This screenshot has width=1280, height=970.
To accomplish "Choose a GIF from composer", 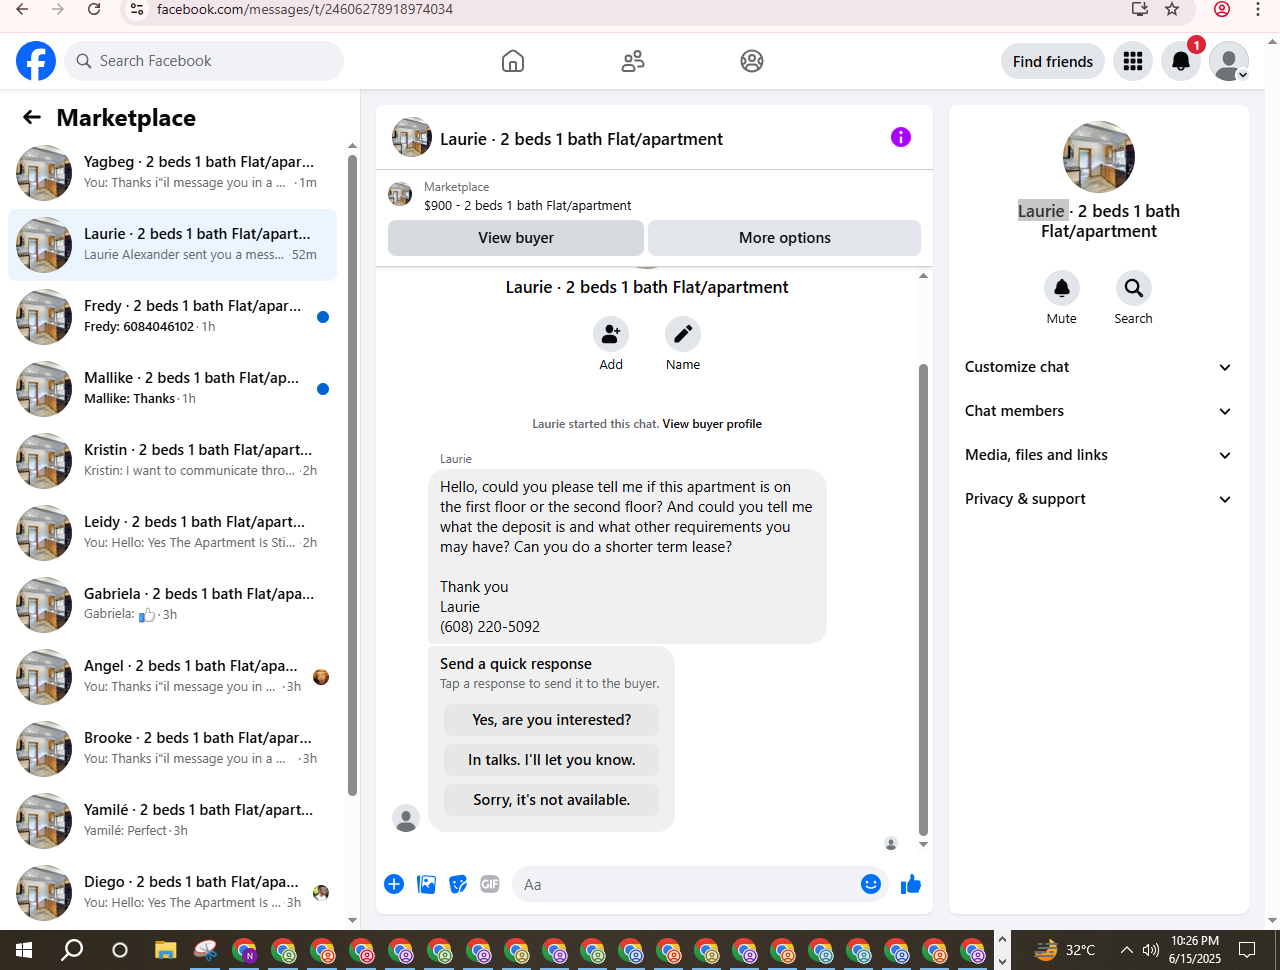I will [490, 884].
